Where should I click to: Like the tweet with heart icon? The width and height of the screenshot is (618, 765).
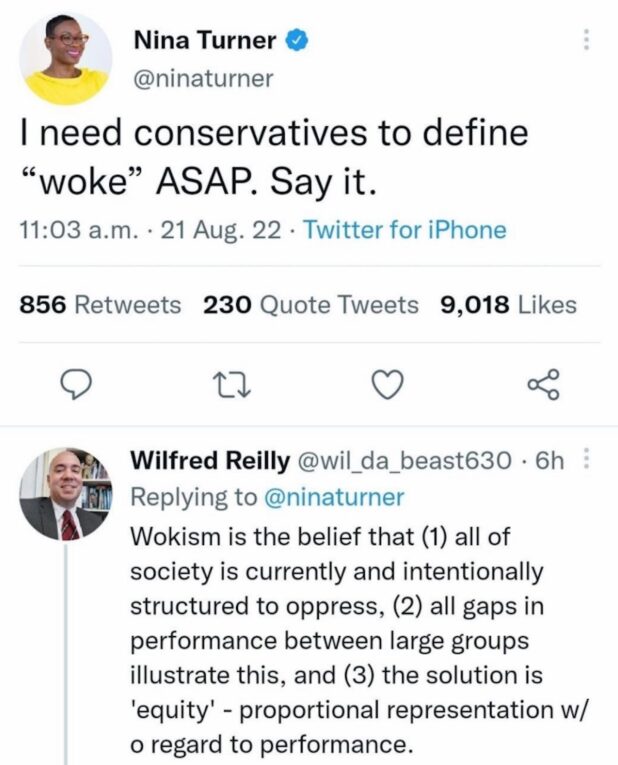tap(387, 384)
